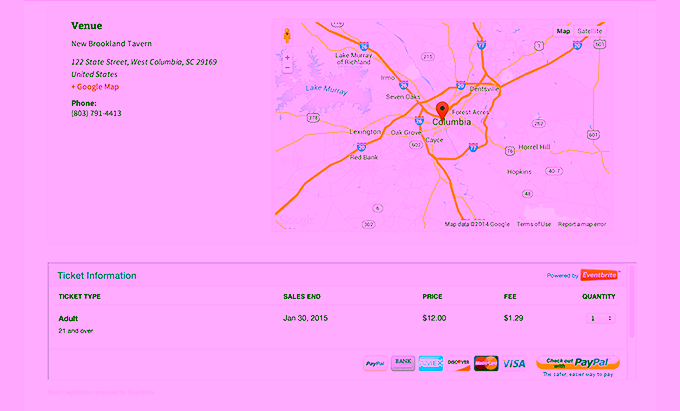Open the + Google Map link
Screen dimensions: 680x411
95,87
